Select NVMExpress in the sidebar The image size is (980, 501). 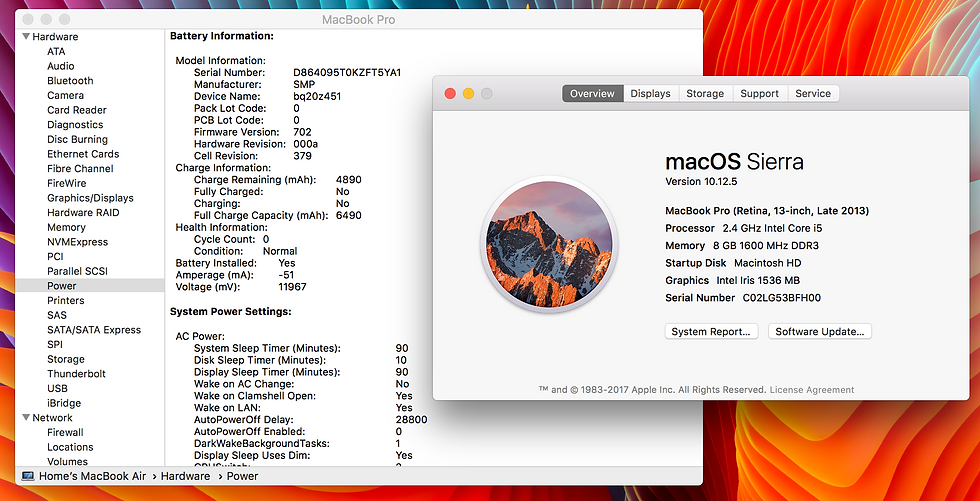tap(78, 242)
